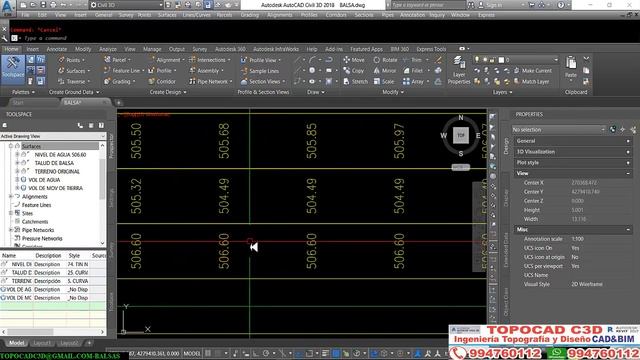Select TERRENO ORIGINAL surface in tree
Image resolution: width=640 pixels, height=360 pixels.
click(57, 171)
